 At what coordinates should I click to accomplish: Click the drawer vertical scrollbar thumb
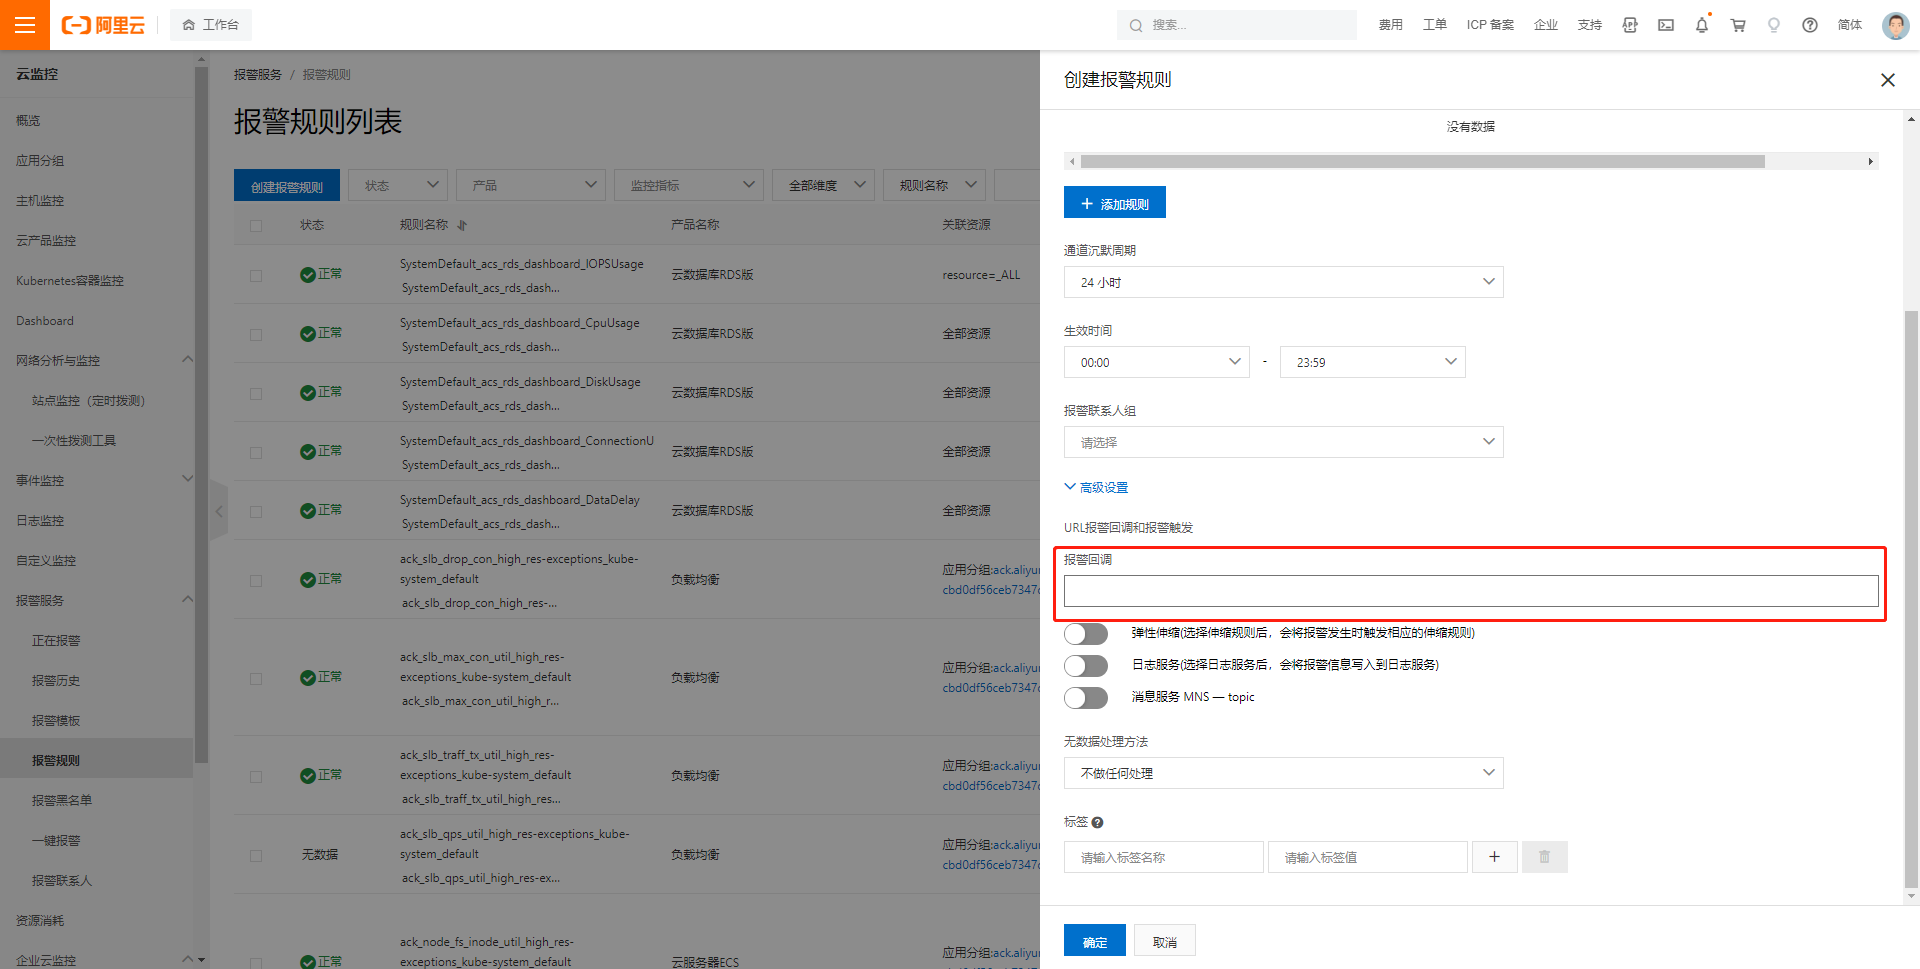(x=1911, y=598)
